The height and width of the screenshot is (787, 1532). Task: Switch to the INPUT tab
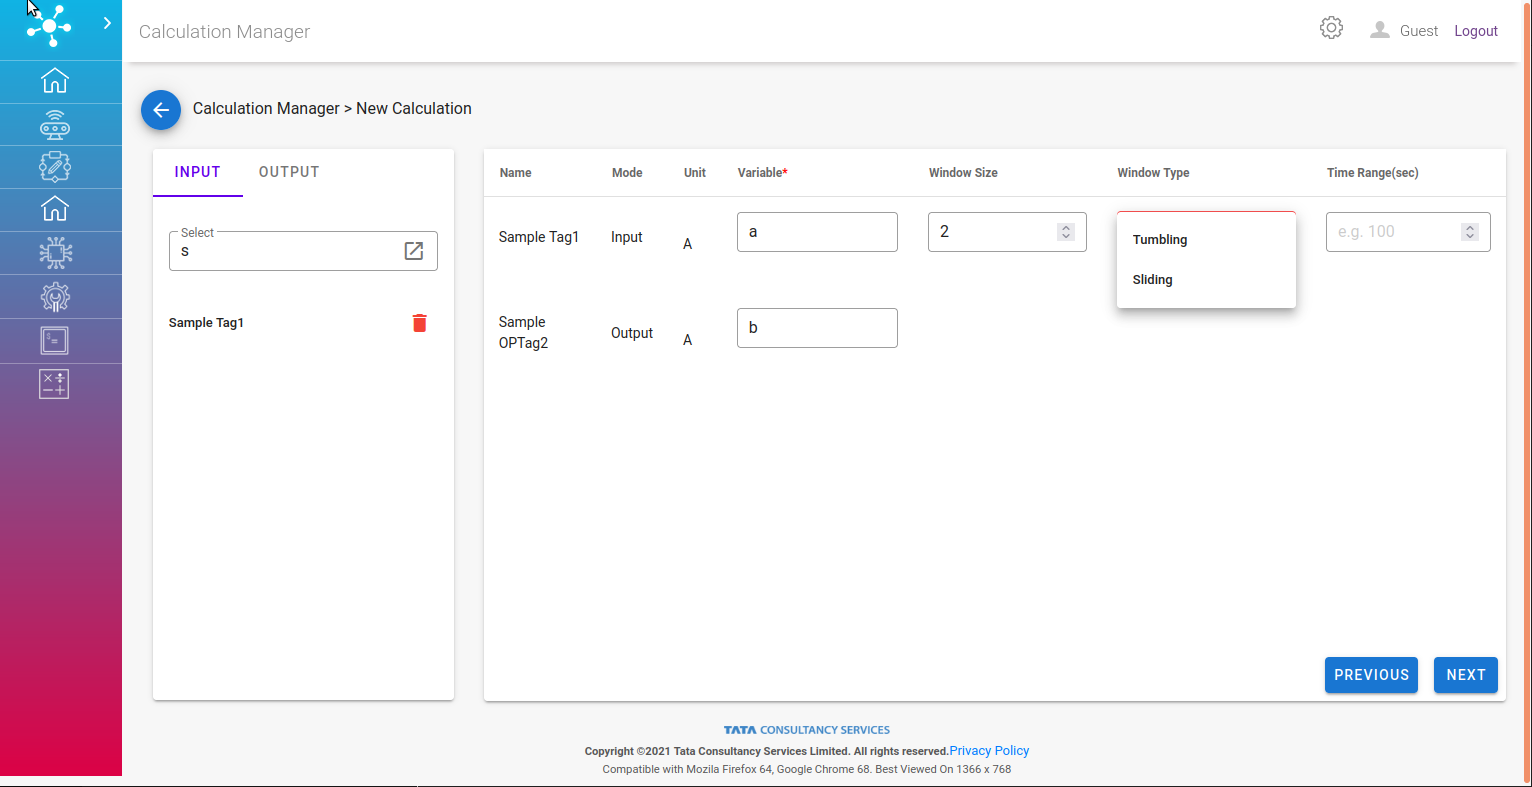[198, 172]
